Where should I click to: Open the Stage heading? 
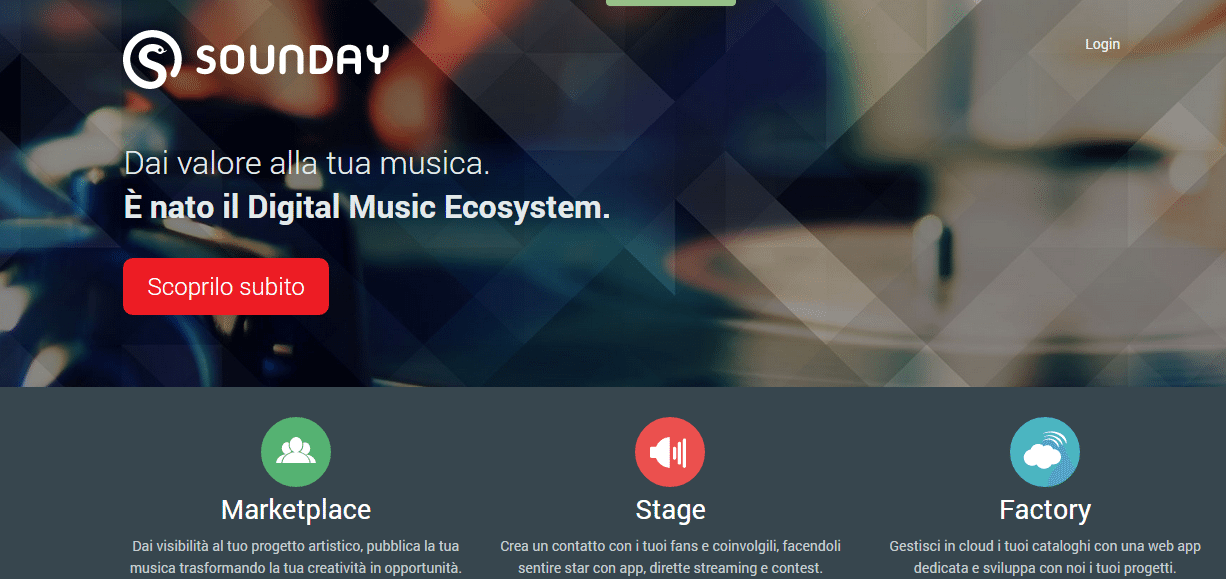[x=670, y=510]
